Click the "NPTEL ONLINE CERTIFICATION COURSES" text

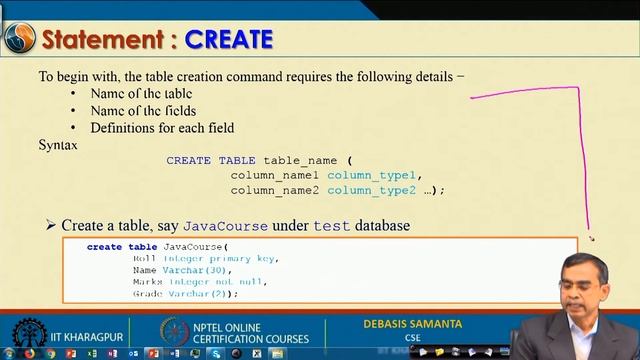click(x=251, y=333)
